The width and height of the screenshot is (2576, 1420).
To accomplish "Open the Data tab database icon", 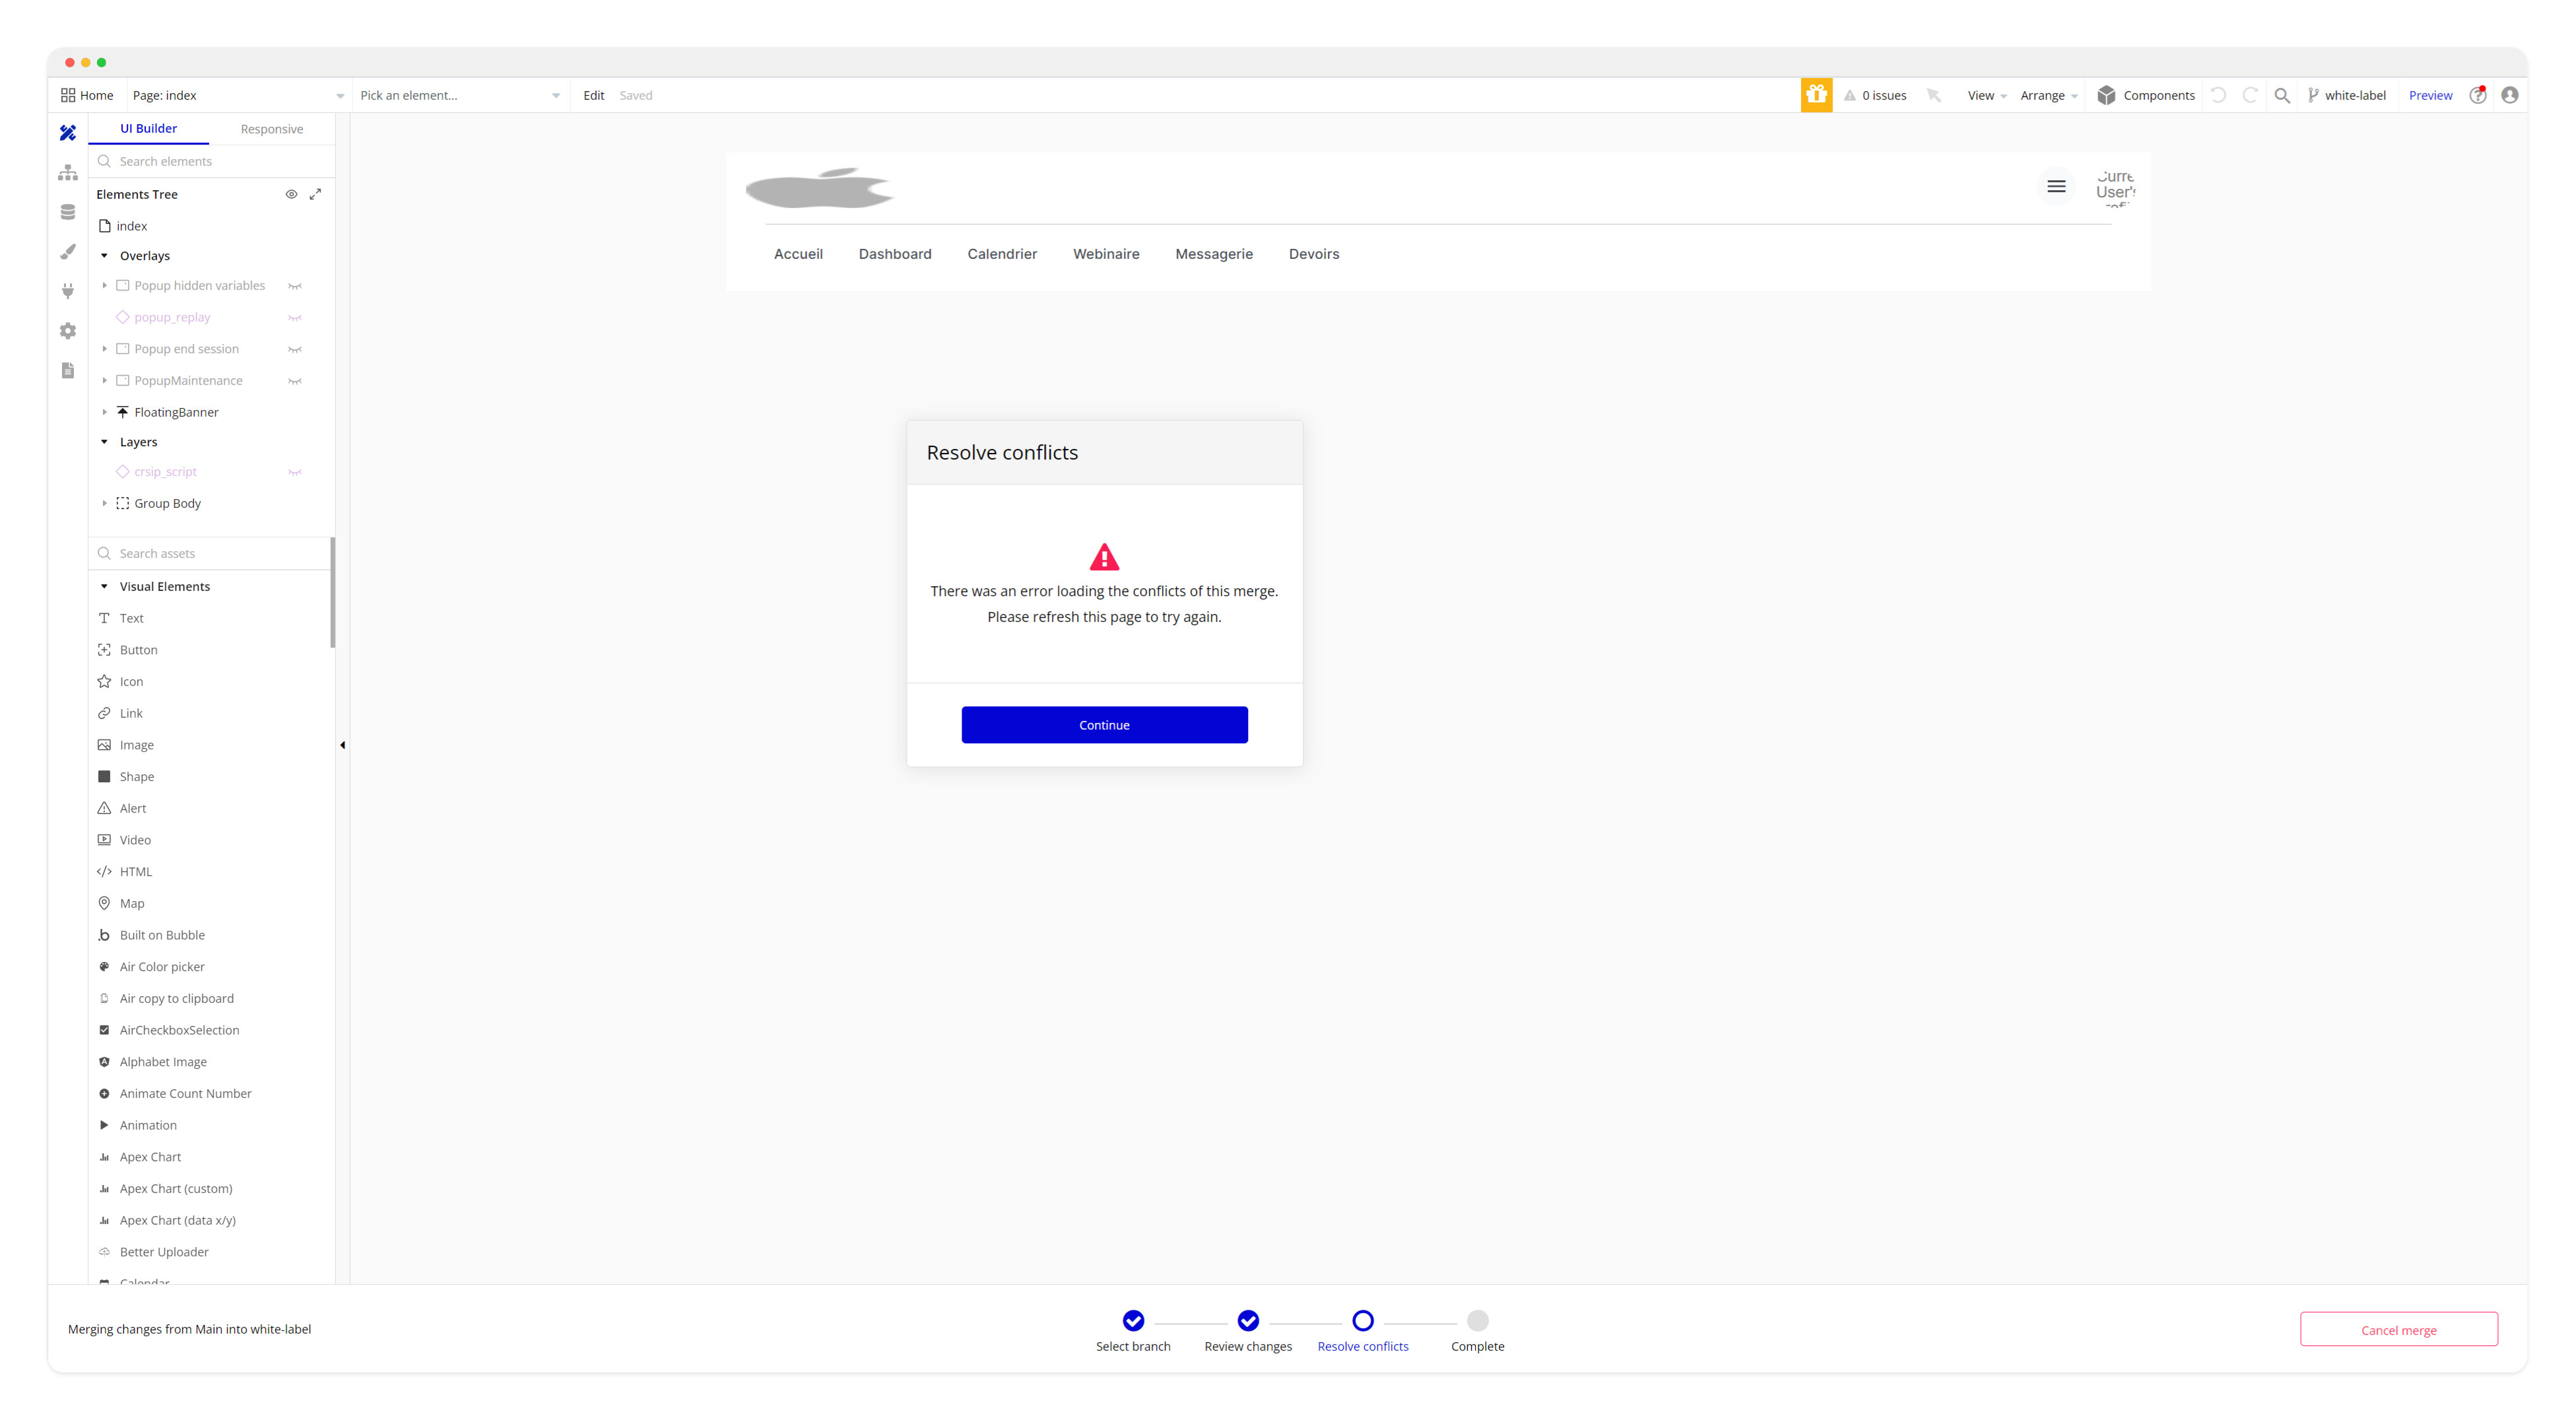I will pos(68,212).
